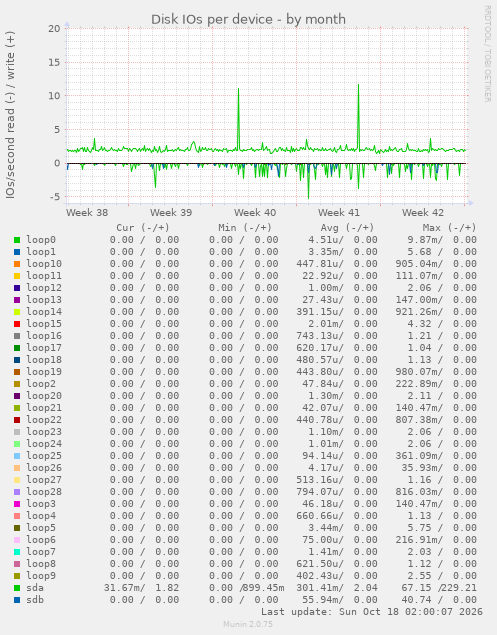Click the chart title 'Disk IOs per device - by month'
The height and width of the screenshot is (635, 497).
(x=248, y=19)
